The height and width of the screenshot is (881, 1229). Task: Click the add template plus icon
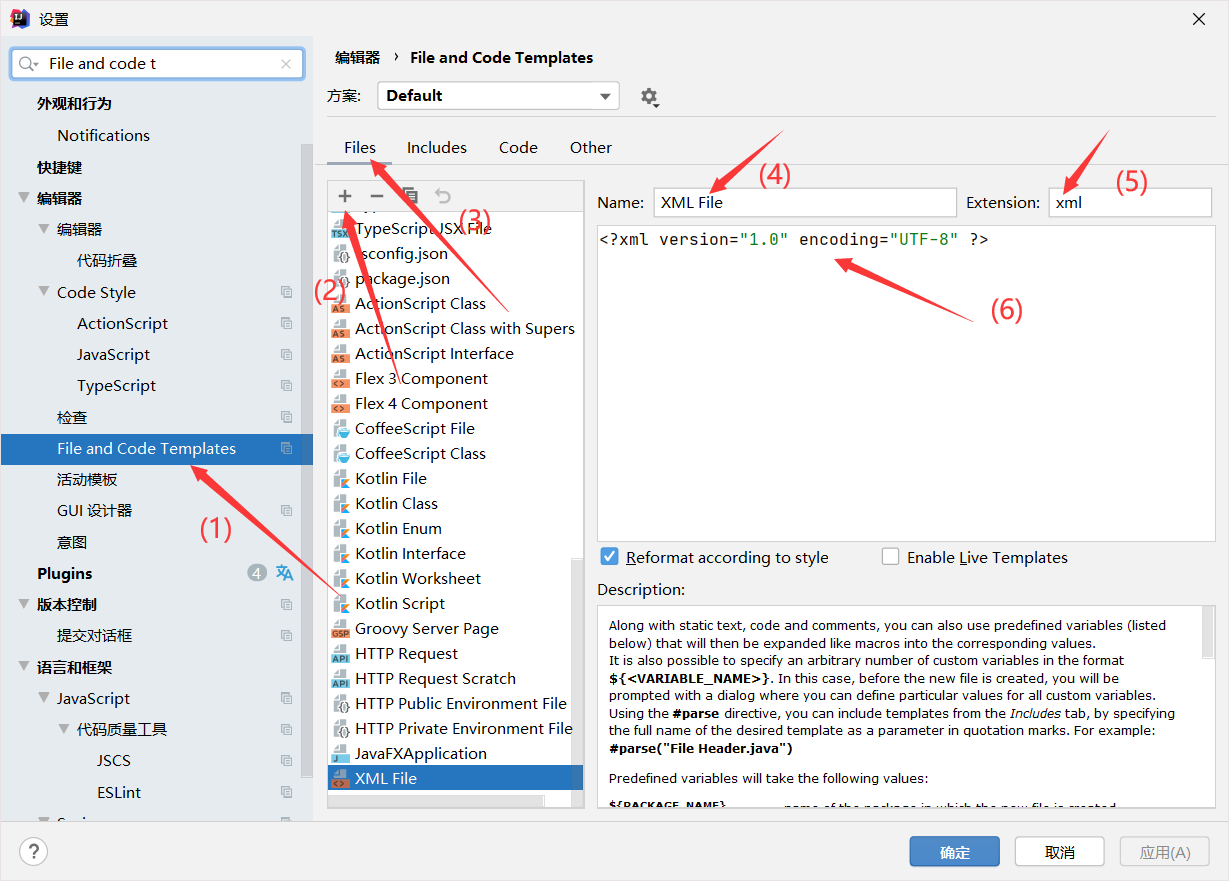345,196
